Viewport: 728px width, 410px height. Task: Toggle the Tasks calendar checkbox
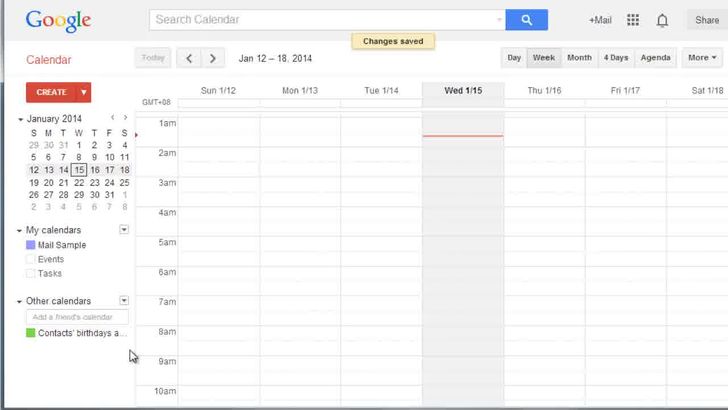point(31,273)
